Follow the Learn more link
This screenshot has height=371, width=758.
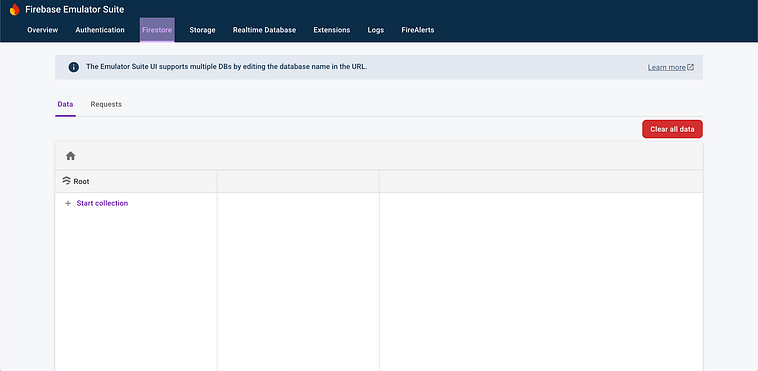click(667, 67)
